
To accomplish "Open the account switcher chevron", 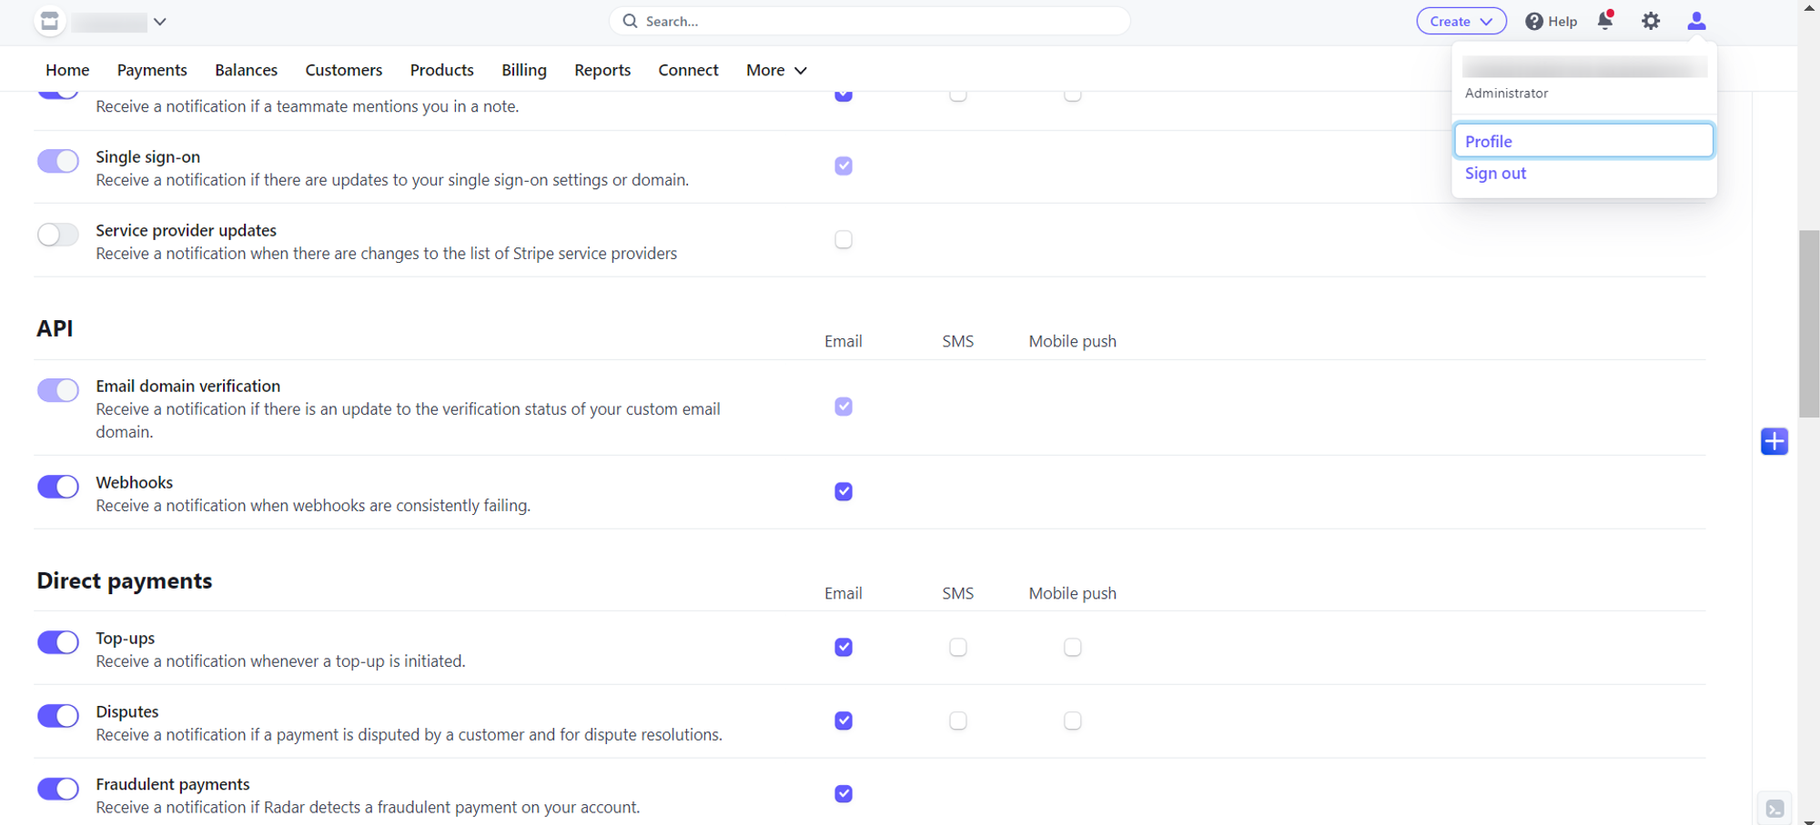I will [160, 21].
